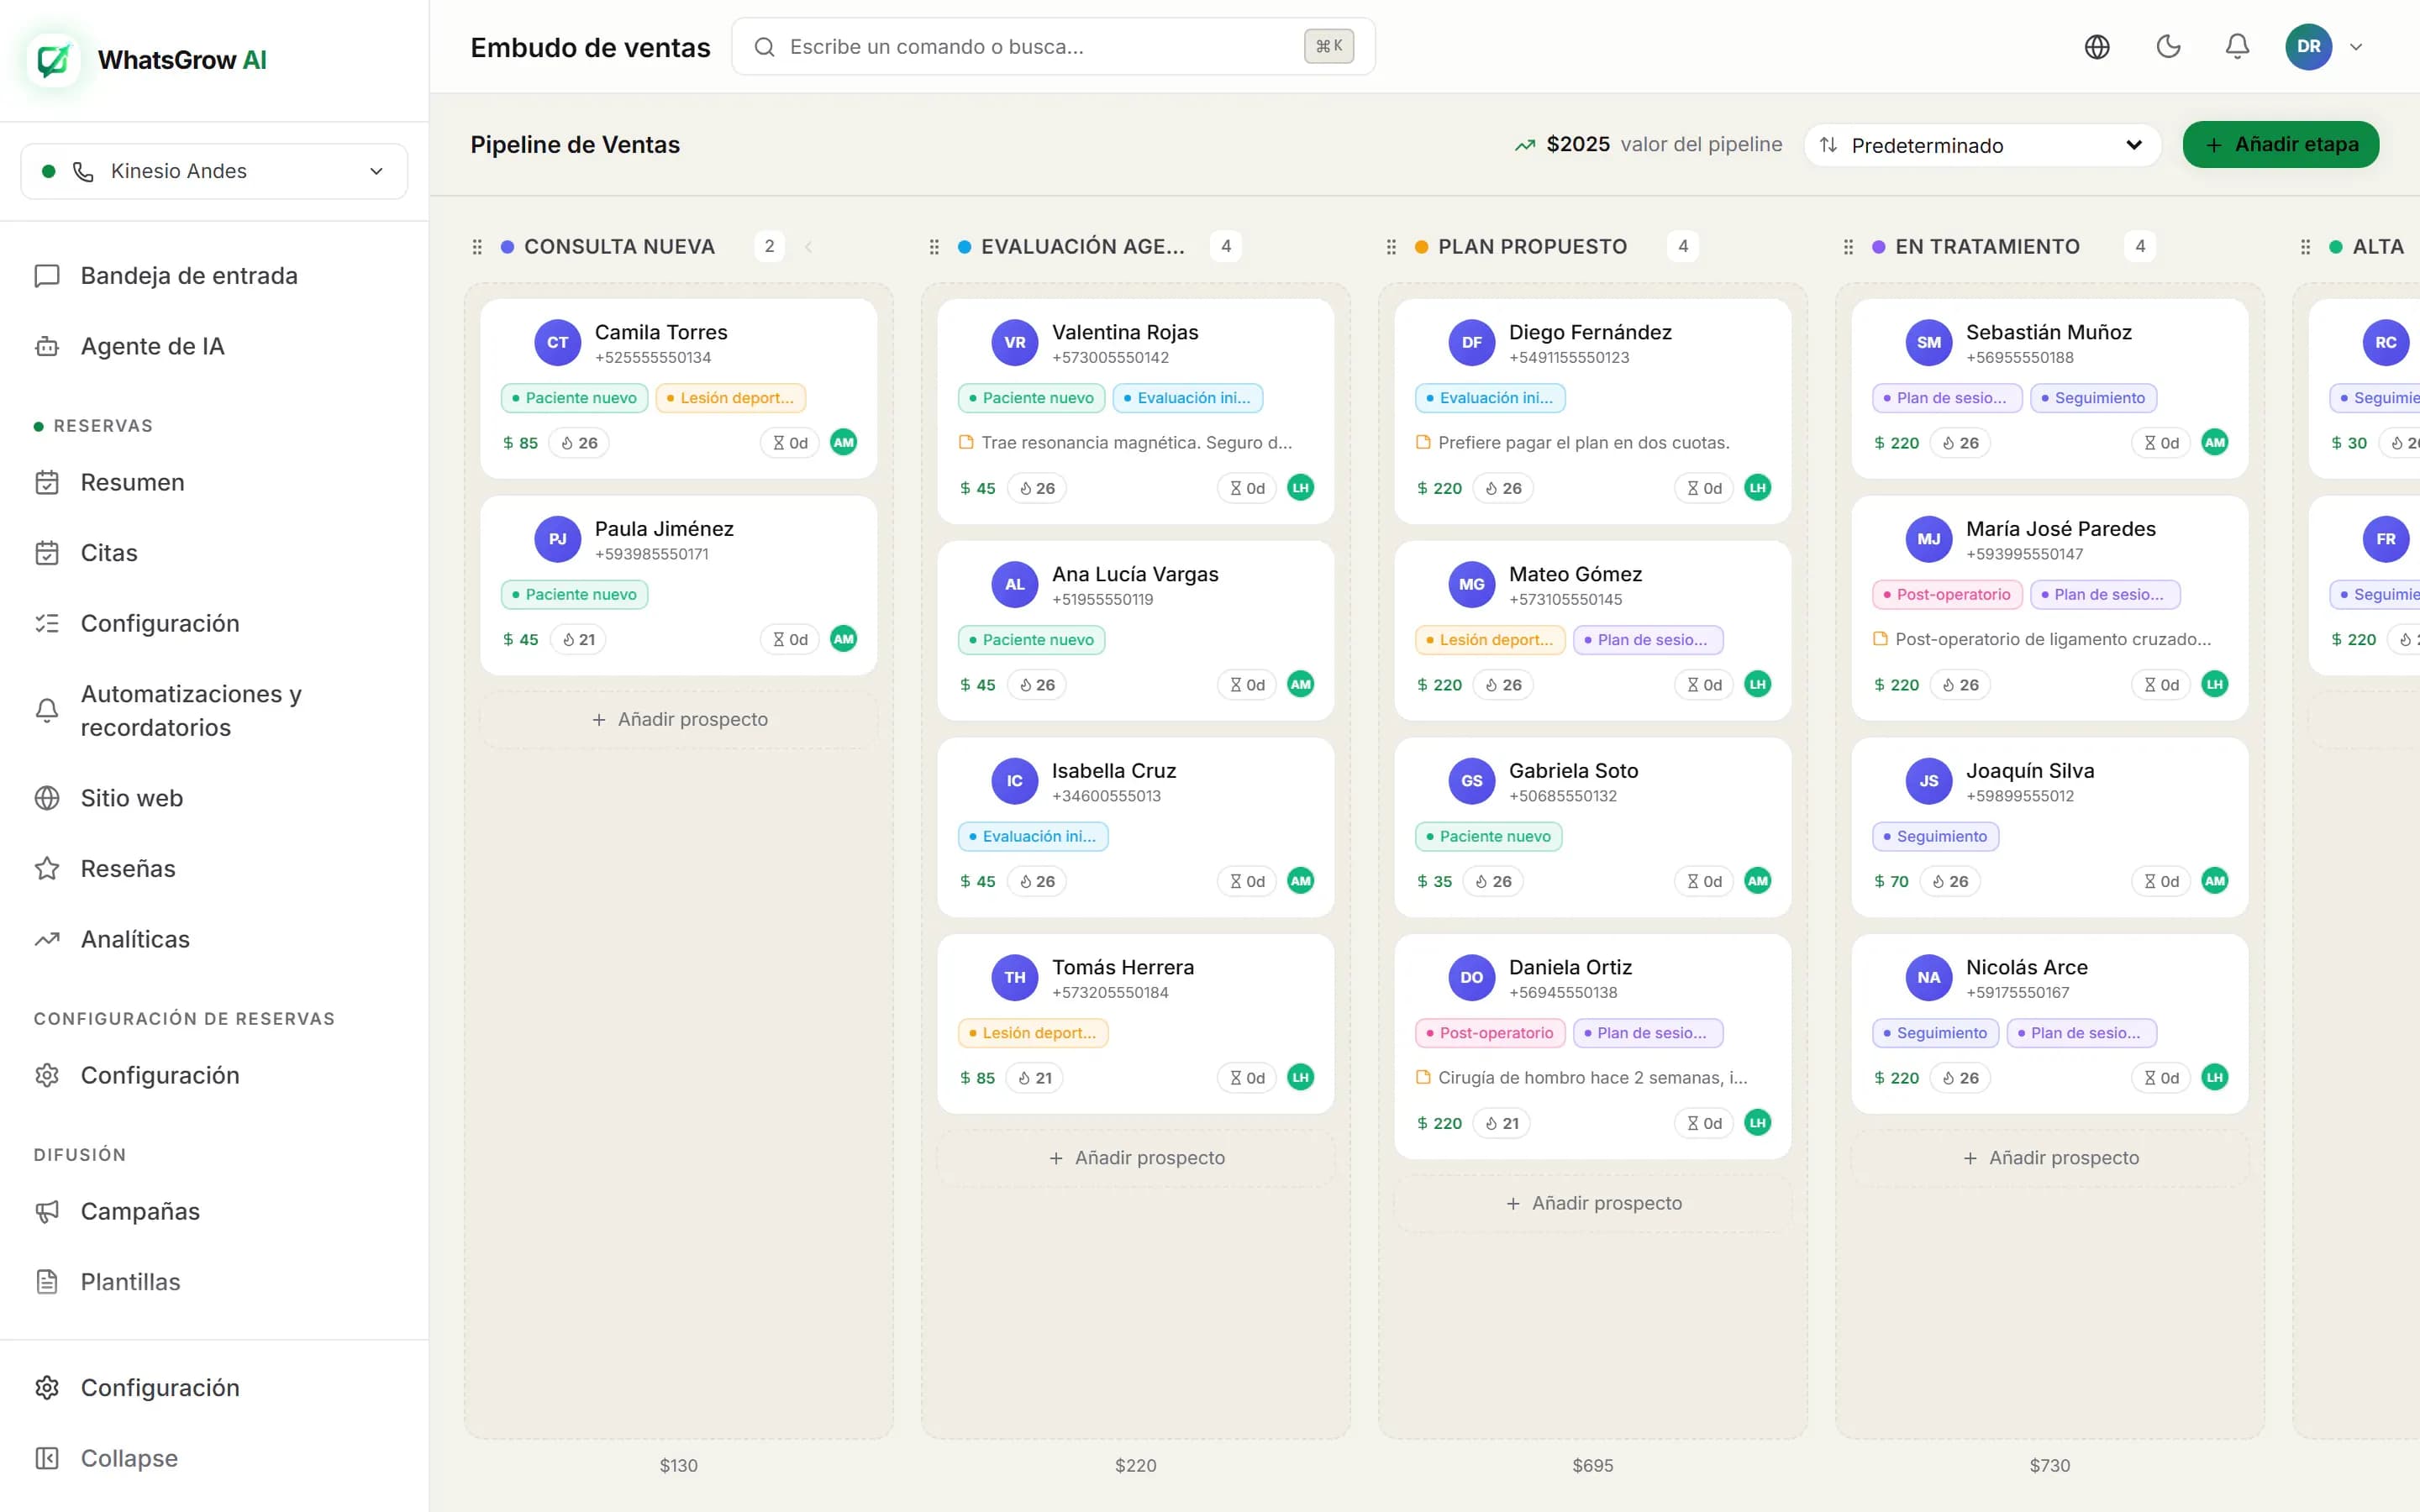
Task: Grab the Consulta Nueva drag handle
Action: tap(477, 247)
